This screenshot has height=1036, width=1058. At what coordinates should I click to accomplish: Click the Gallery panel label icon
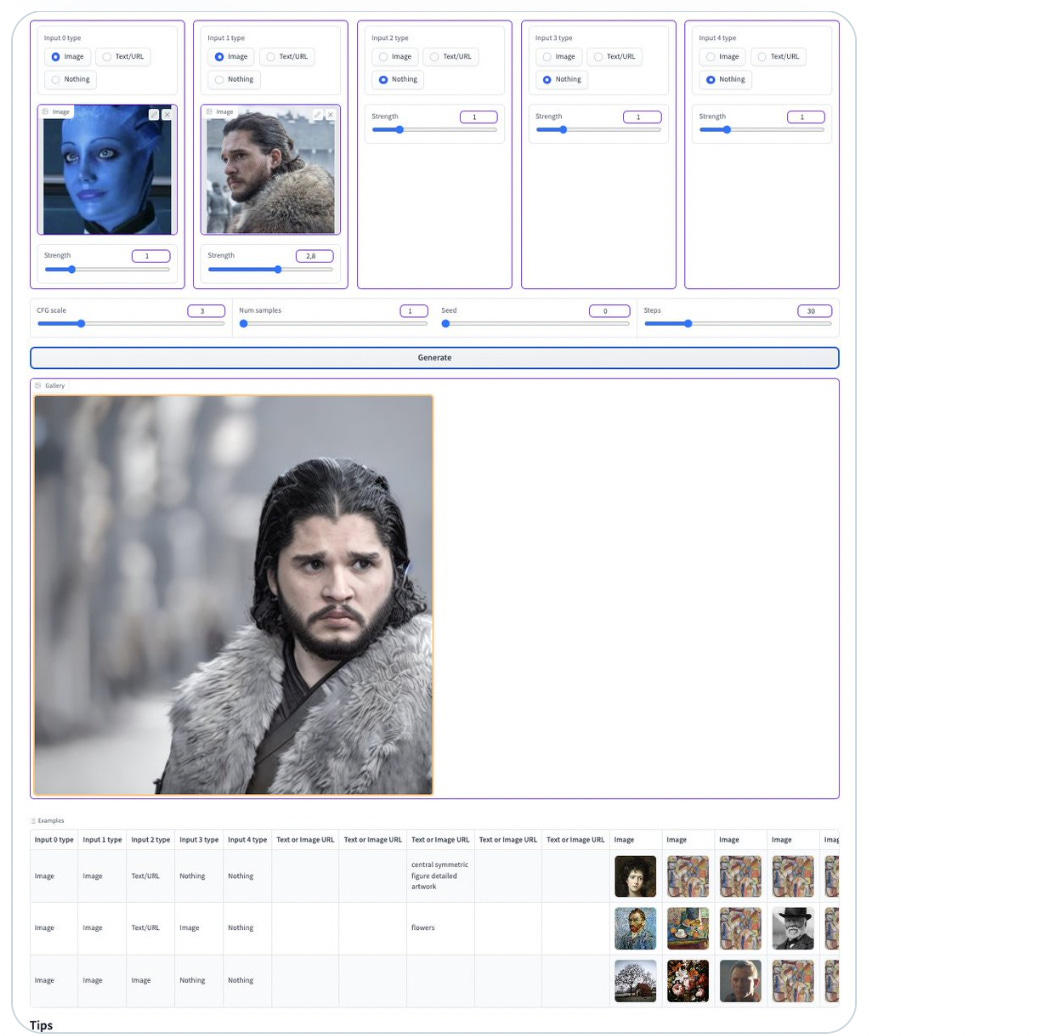(x=38, y=385)
